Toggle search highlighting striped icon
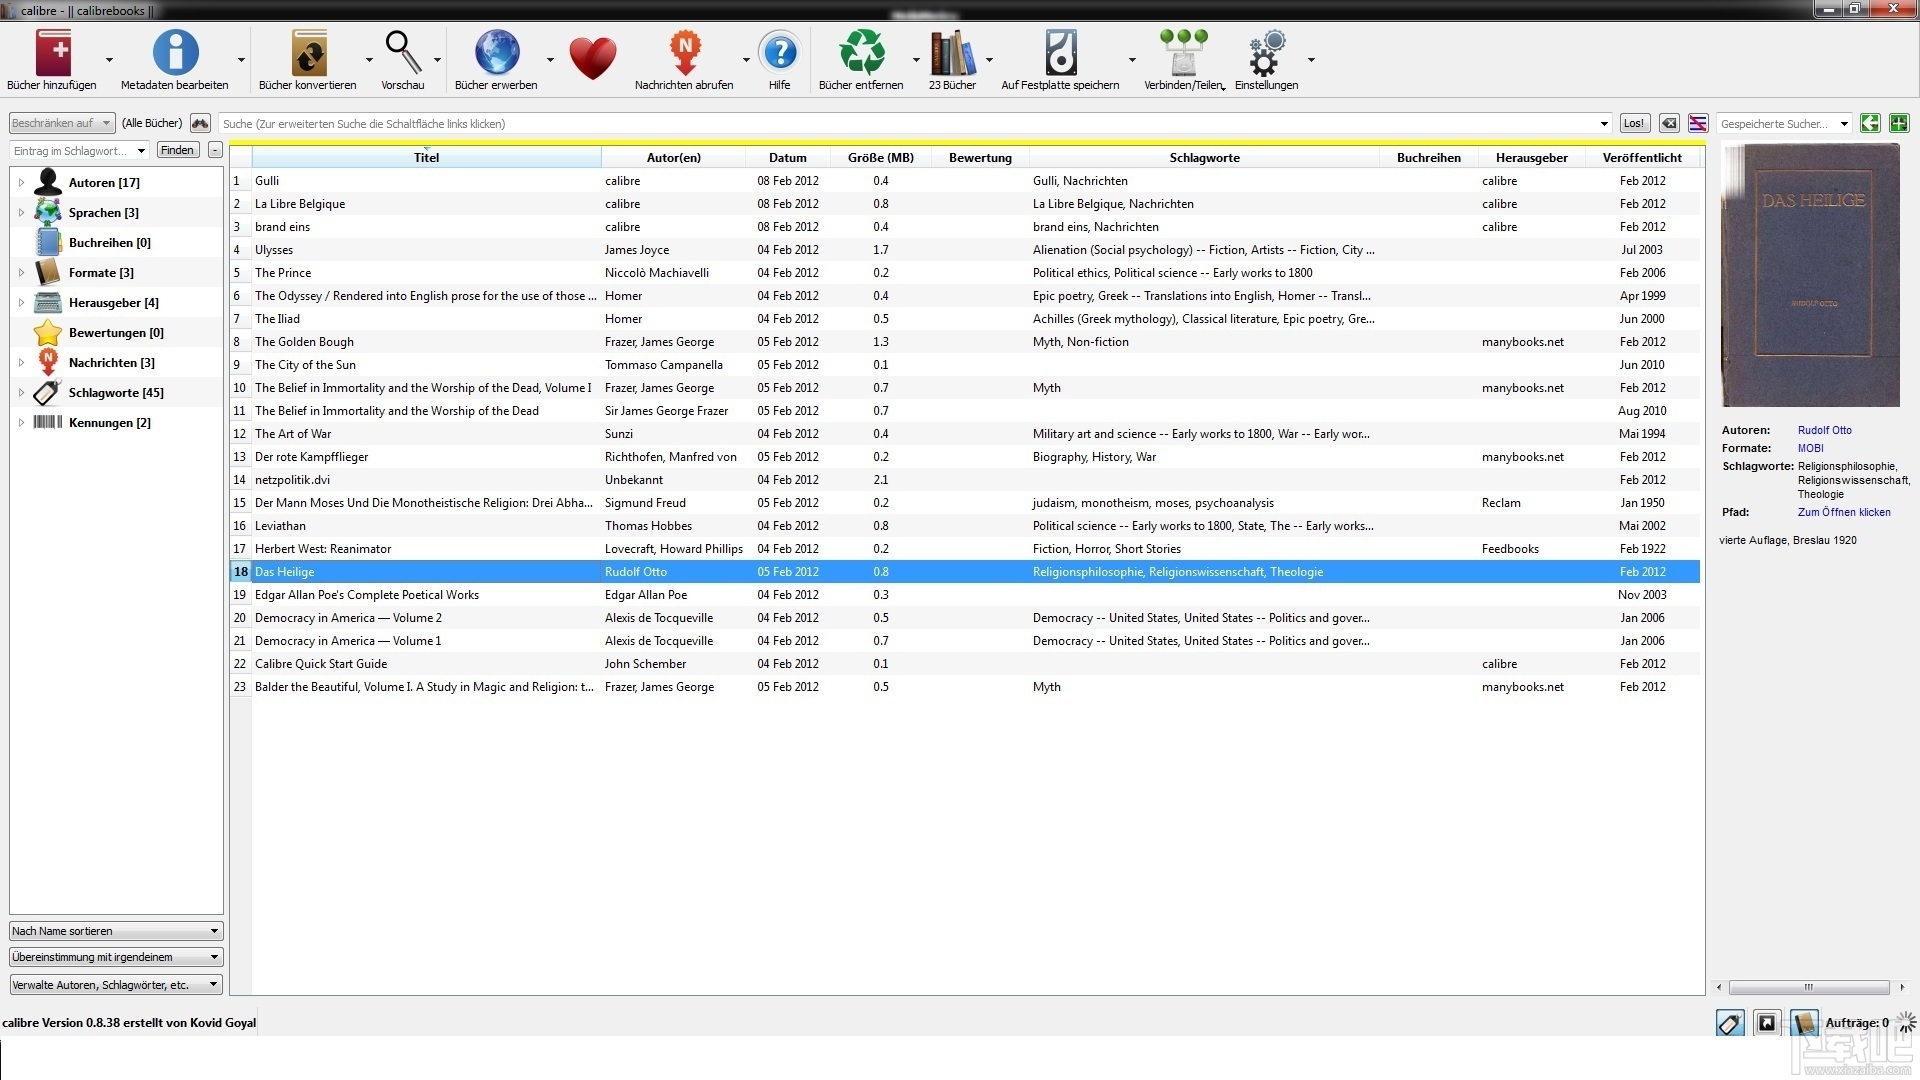1920x1080 pixels. click(1698, 123)
